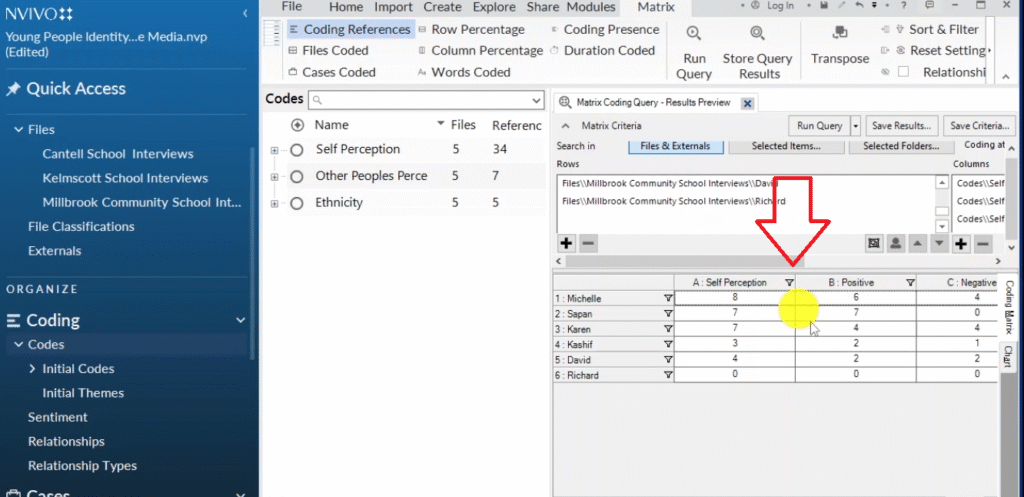The image size is (1024, 497).
Task: Collapse the Files group in Quick Access
Action: pos(18,130)
